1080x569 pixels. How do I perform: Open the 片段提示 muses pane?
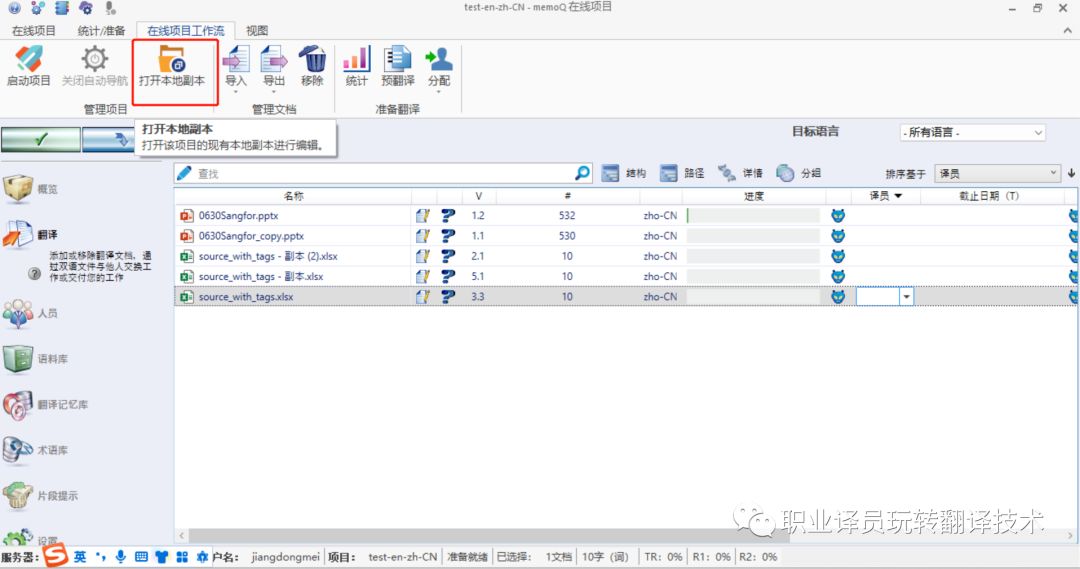pos(41,495)
